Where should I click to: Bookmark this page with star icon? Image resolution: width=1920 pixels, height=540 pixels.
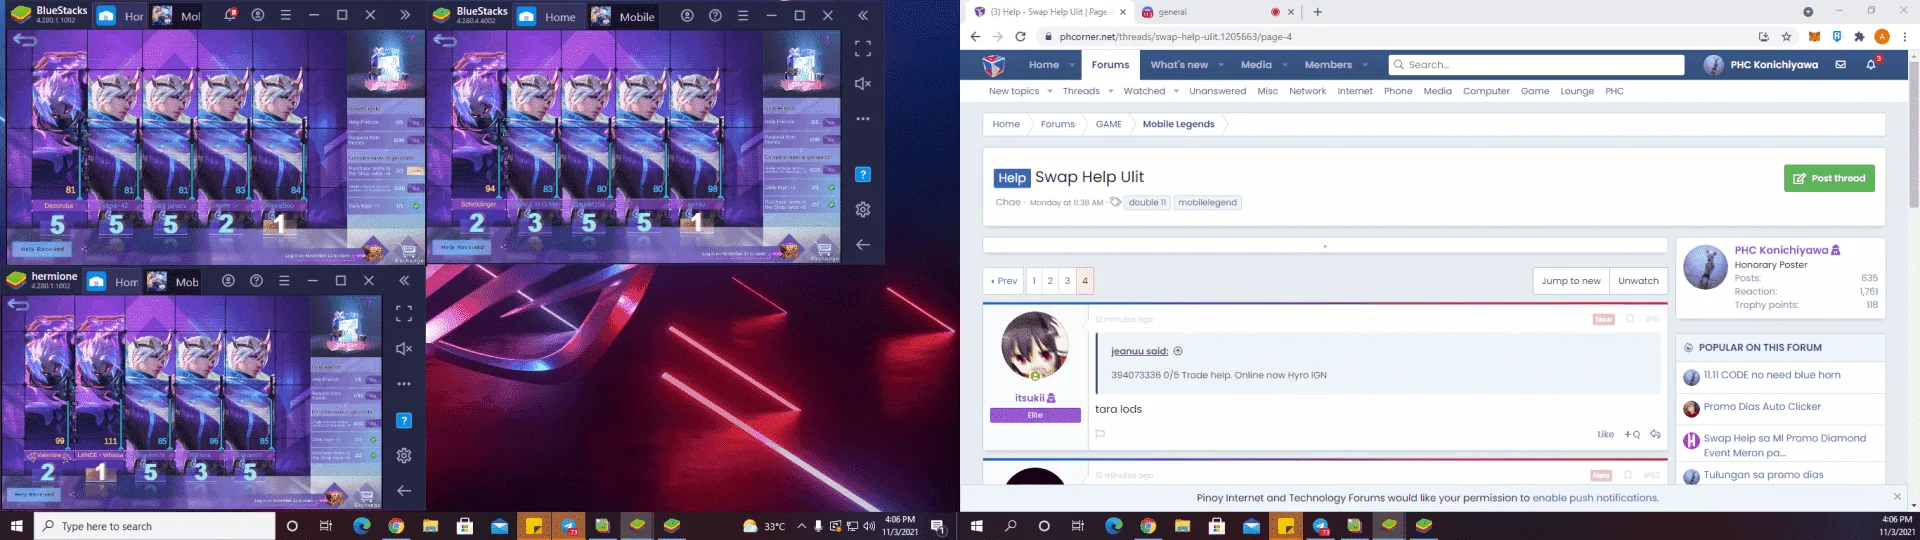click(1786, 36)
